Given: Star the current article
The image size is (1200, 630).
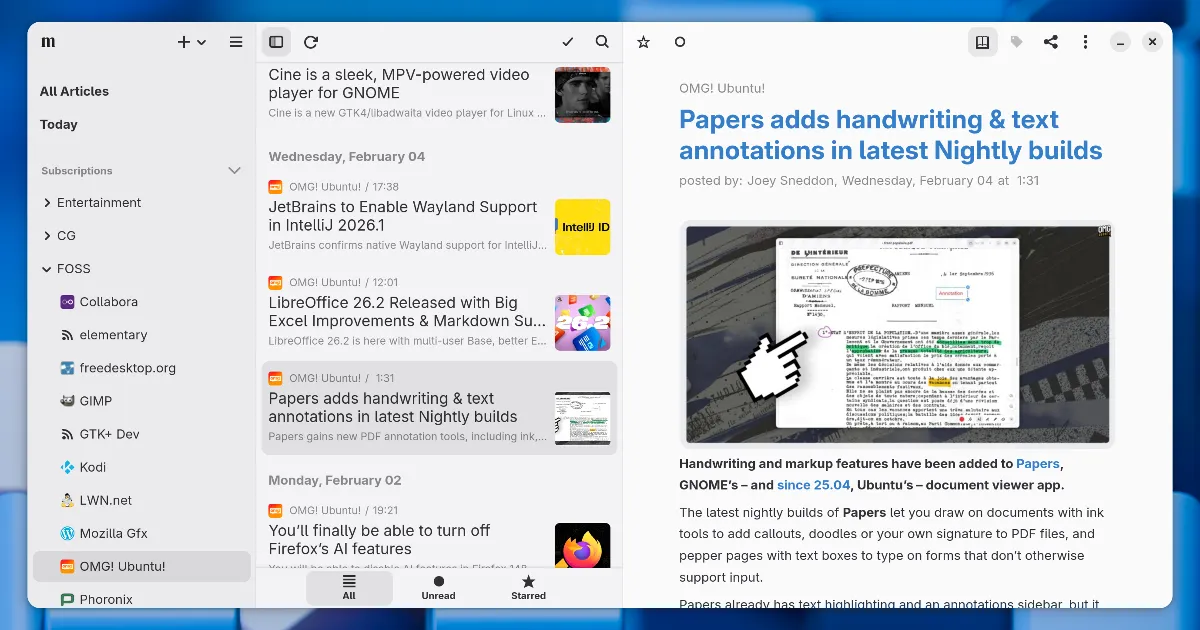Looking at the screenshot, I should [x=644, y=42].
